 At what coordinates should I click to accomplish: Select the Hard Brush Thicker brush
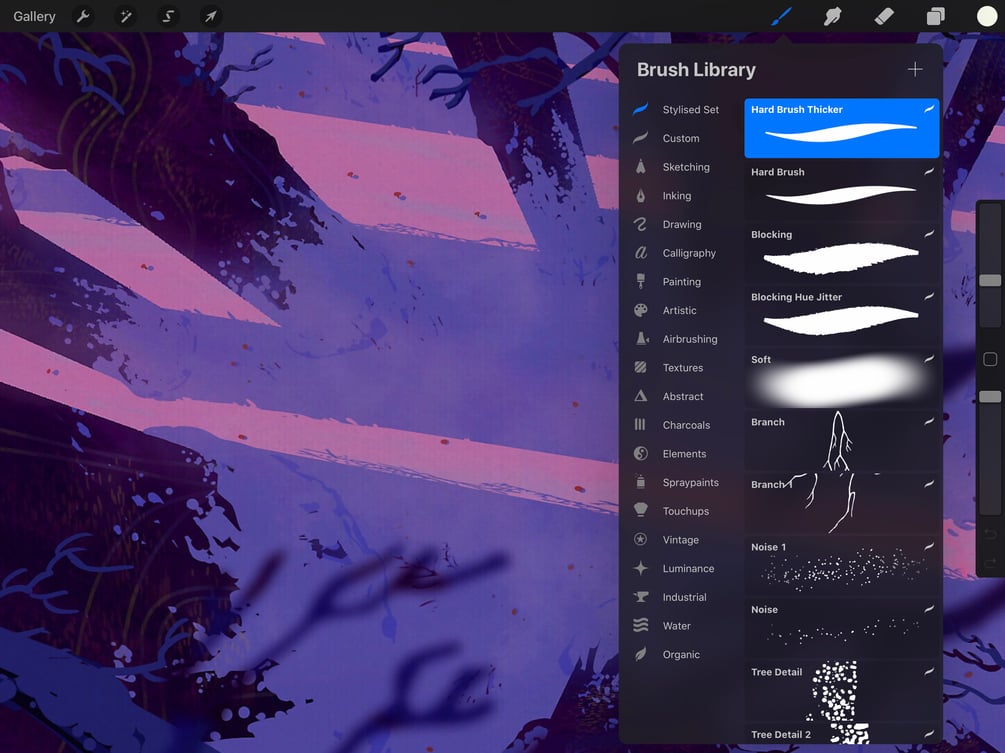tap(842, 128)
